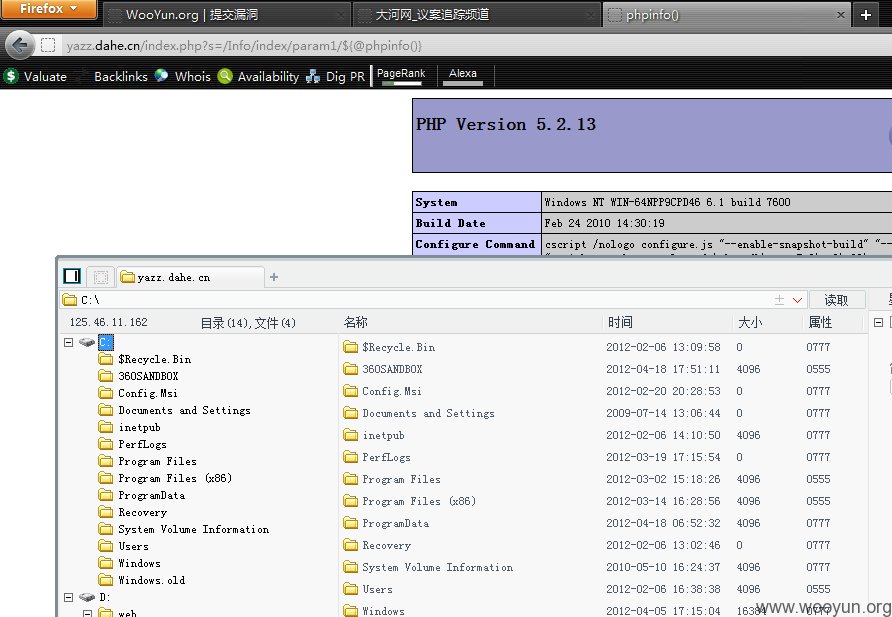Open the Valuate toolbar link

tap(45, 76)
